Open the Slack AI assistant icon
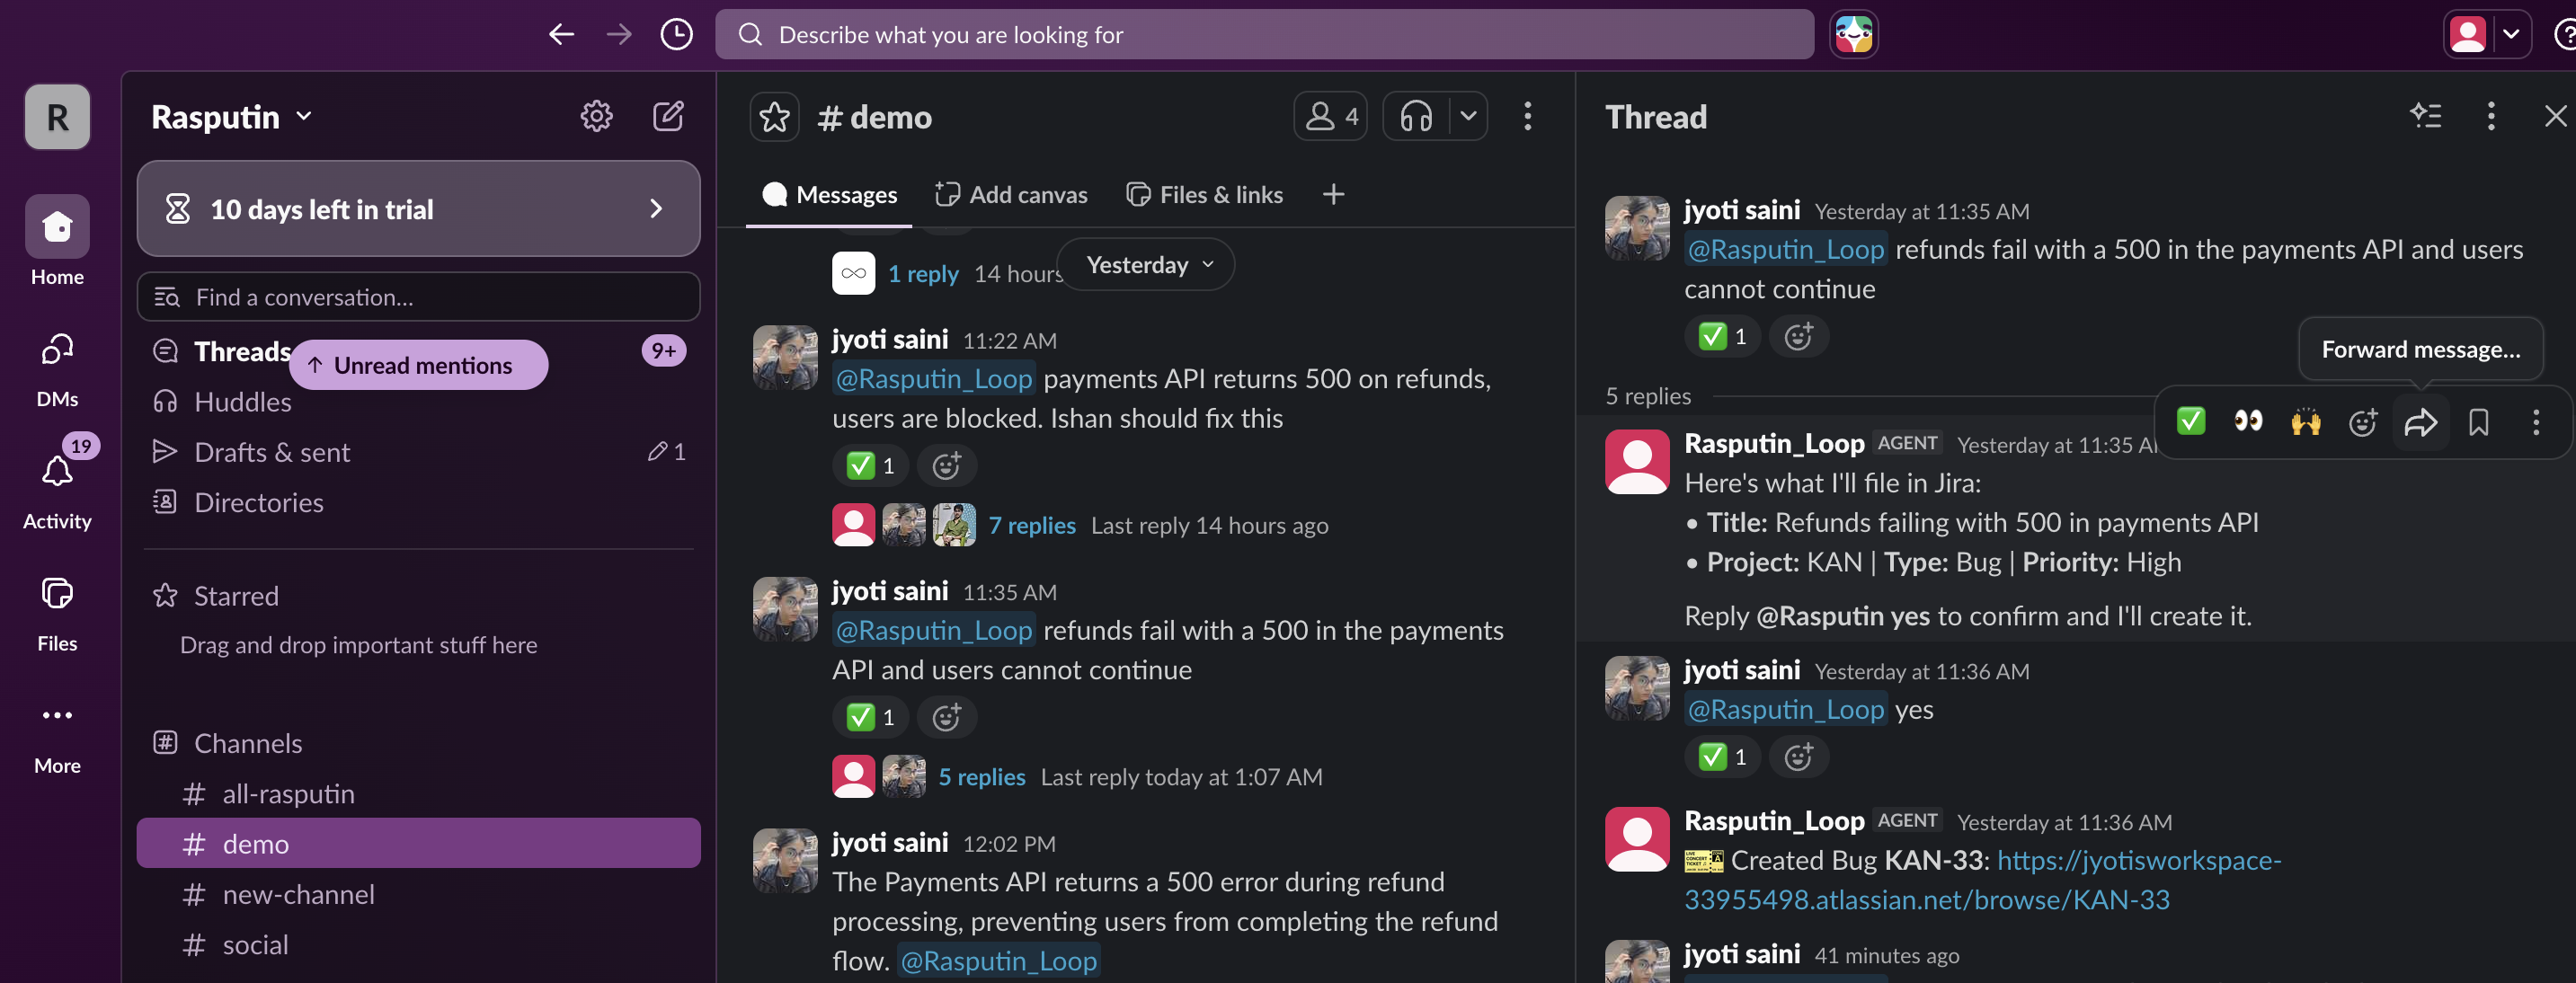The image size is (2576, 983). 1853,35
